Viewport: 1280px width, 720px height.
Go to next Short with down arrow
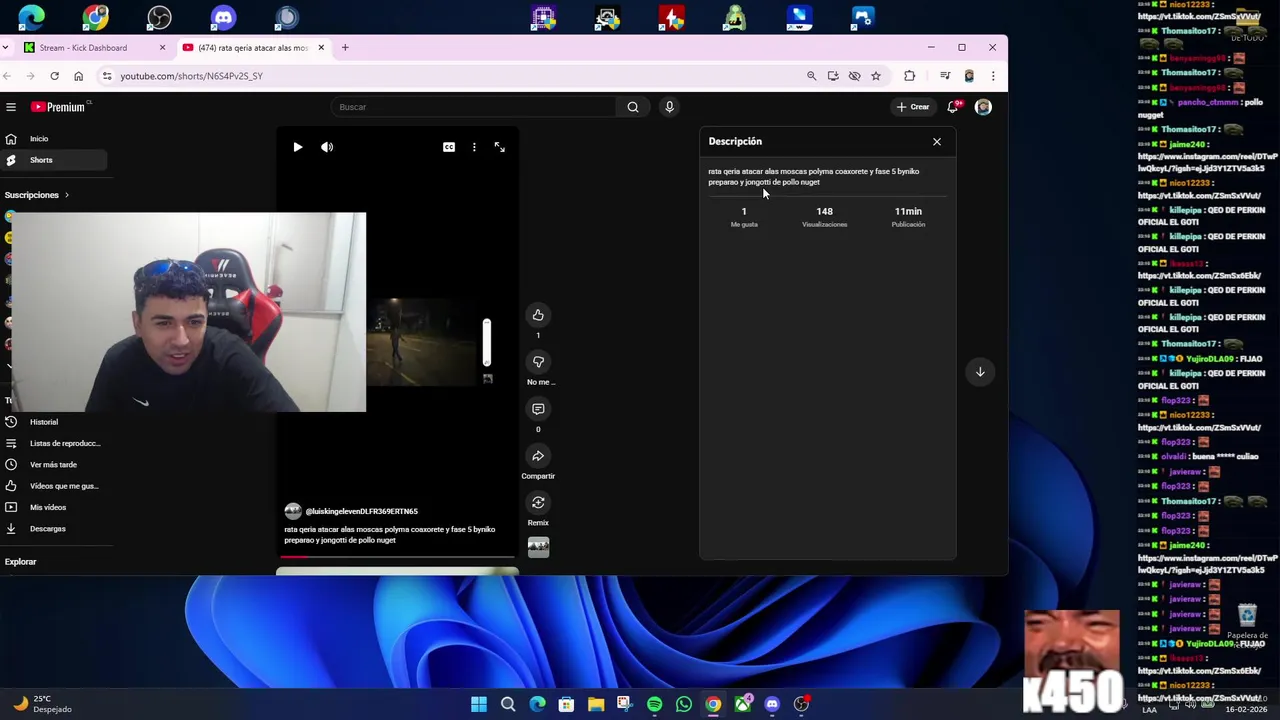[x=980, y=372]
